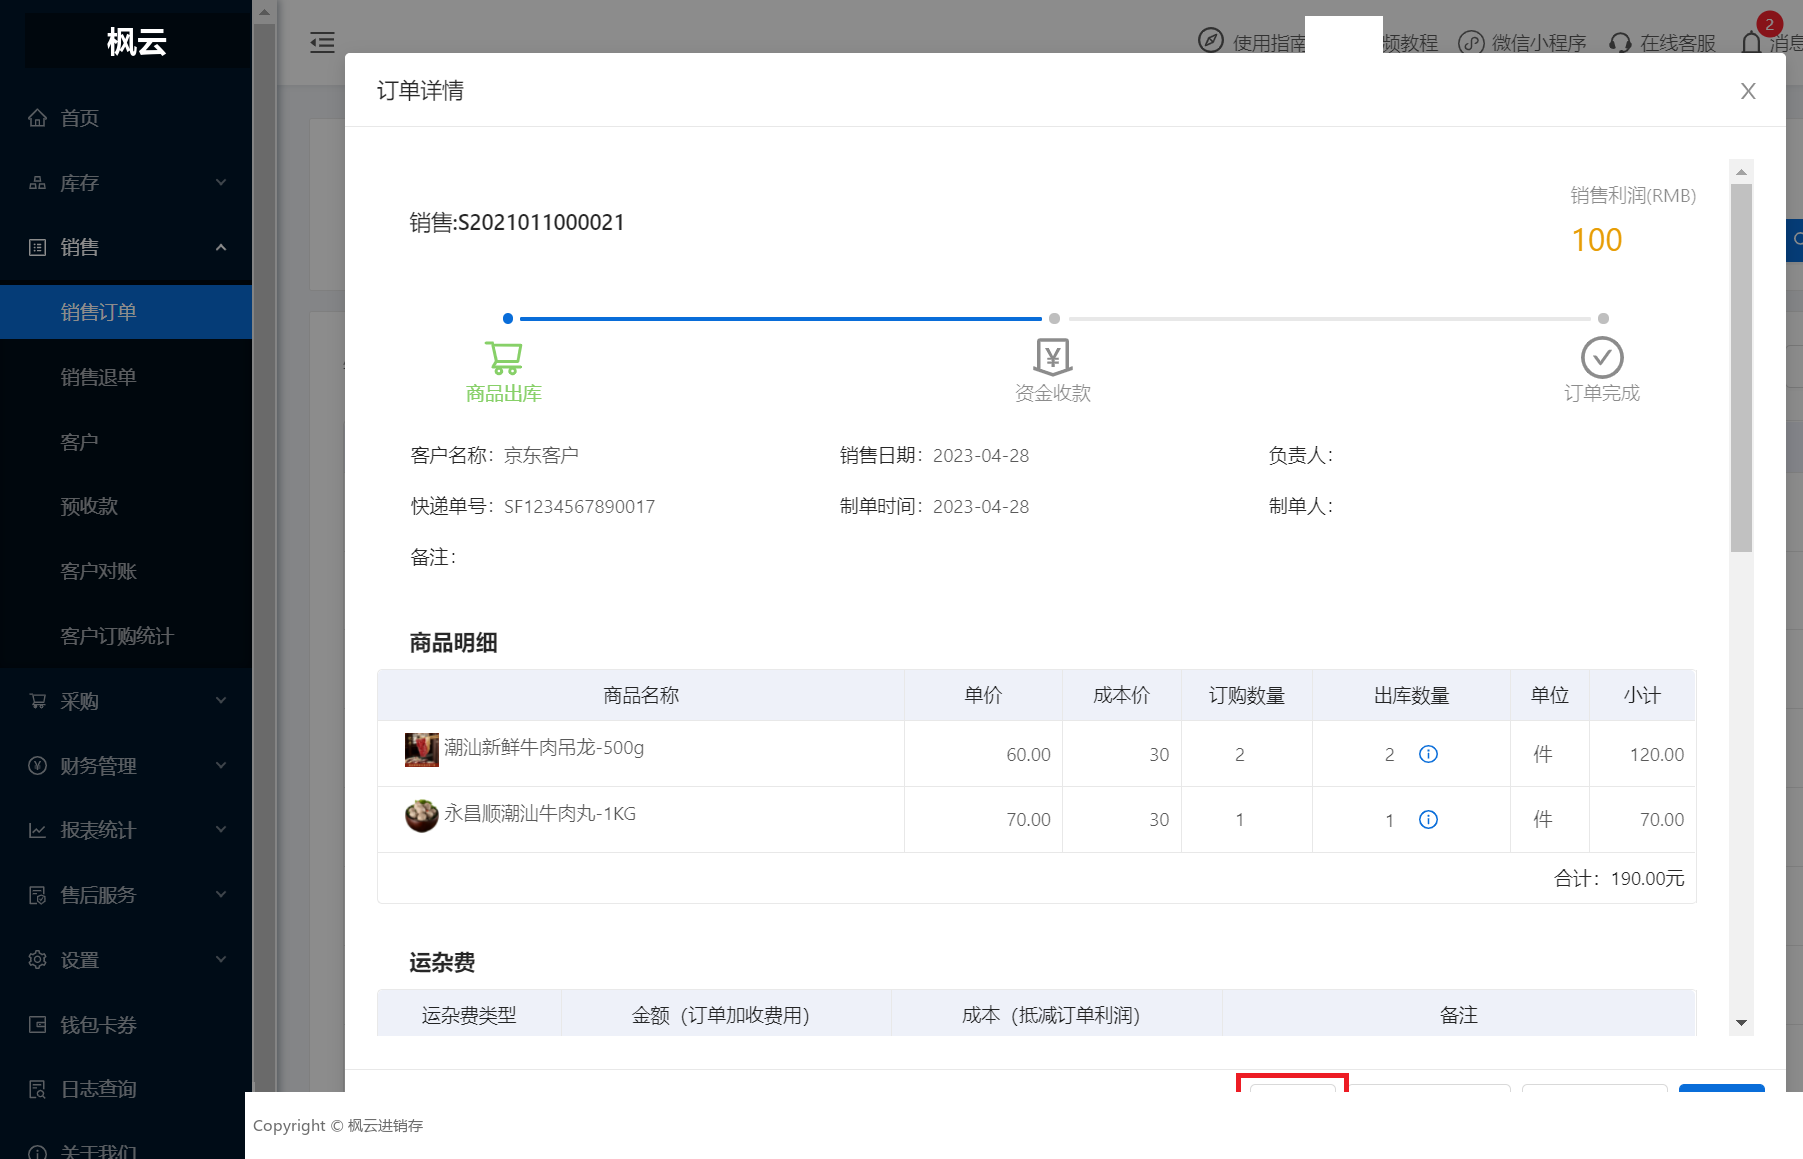
Task: Click sales profit value 100
Action: [1597, 240]
